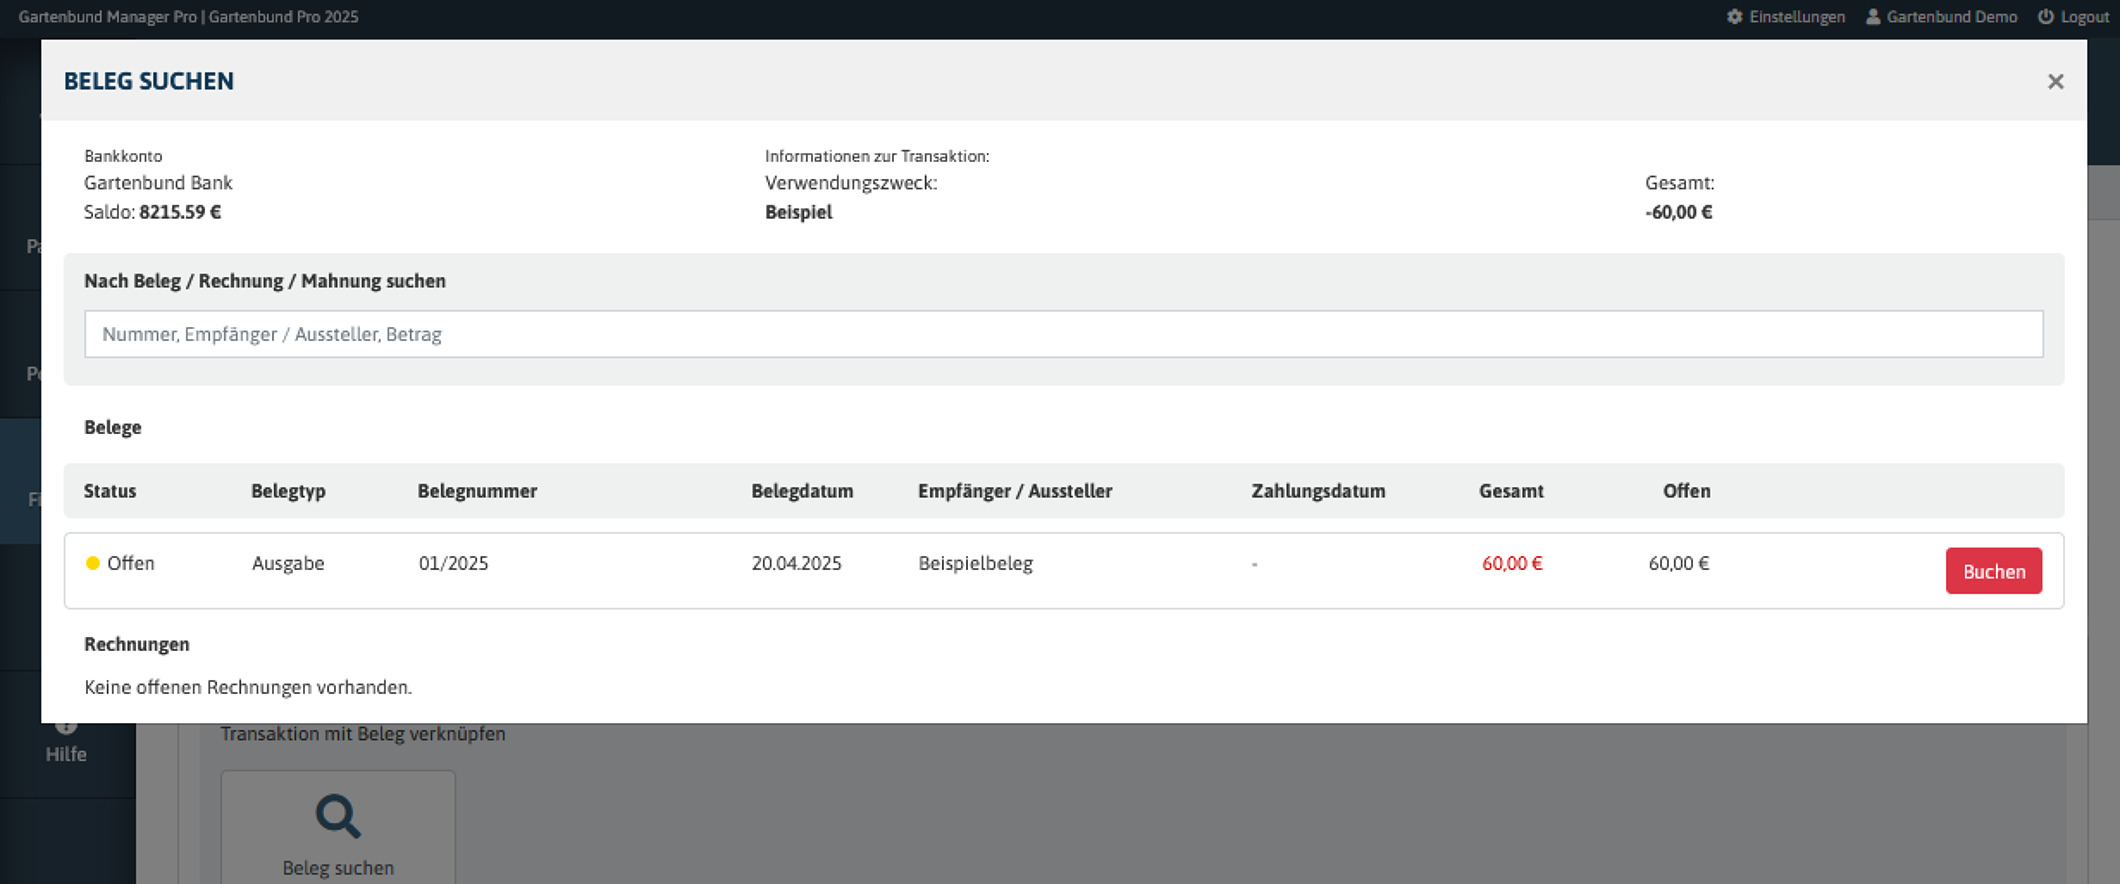
Task: Select the receipt number 01/2025
Action: click(x=453, y=563)
